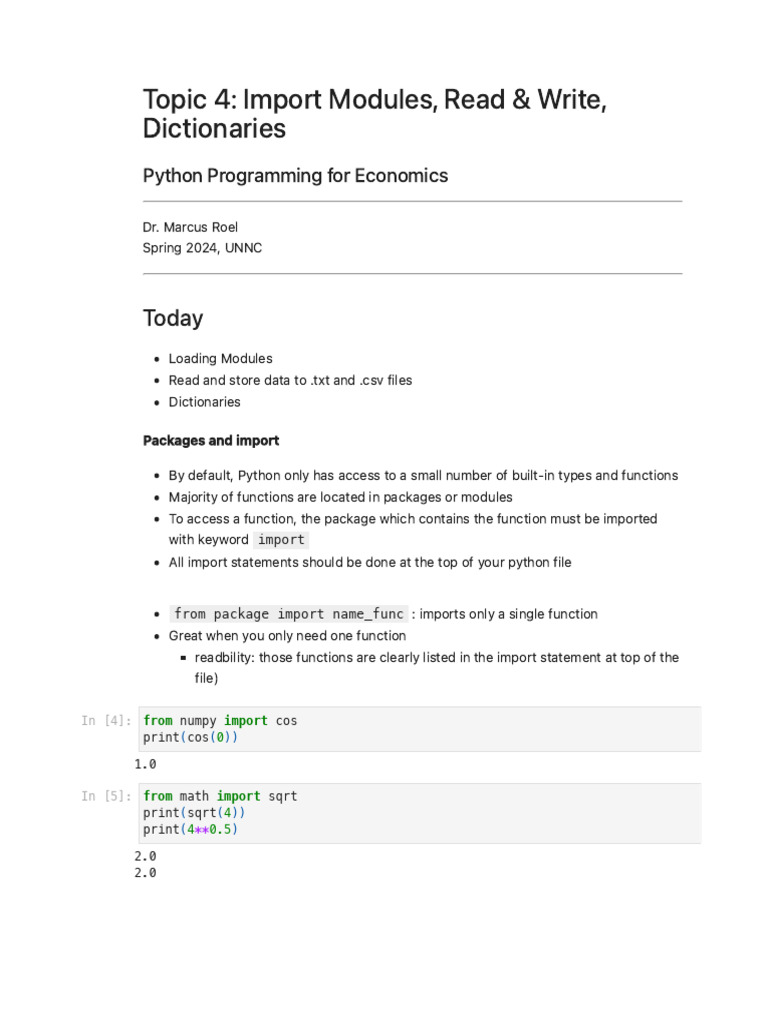
Task: Click the 'from package import name_func' code snippet
Action: coord(288,614)
